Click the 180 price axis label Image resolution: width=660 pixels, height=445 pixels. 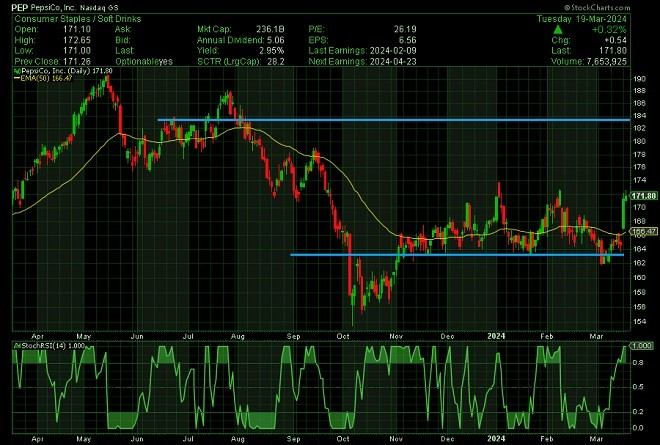[x=639, y=141]
